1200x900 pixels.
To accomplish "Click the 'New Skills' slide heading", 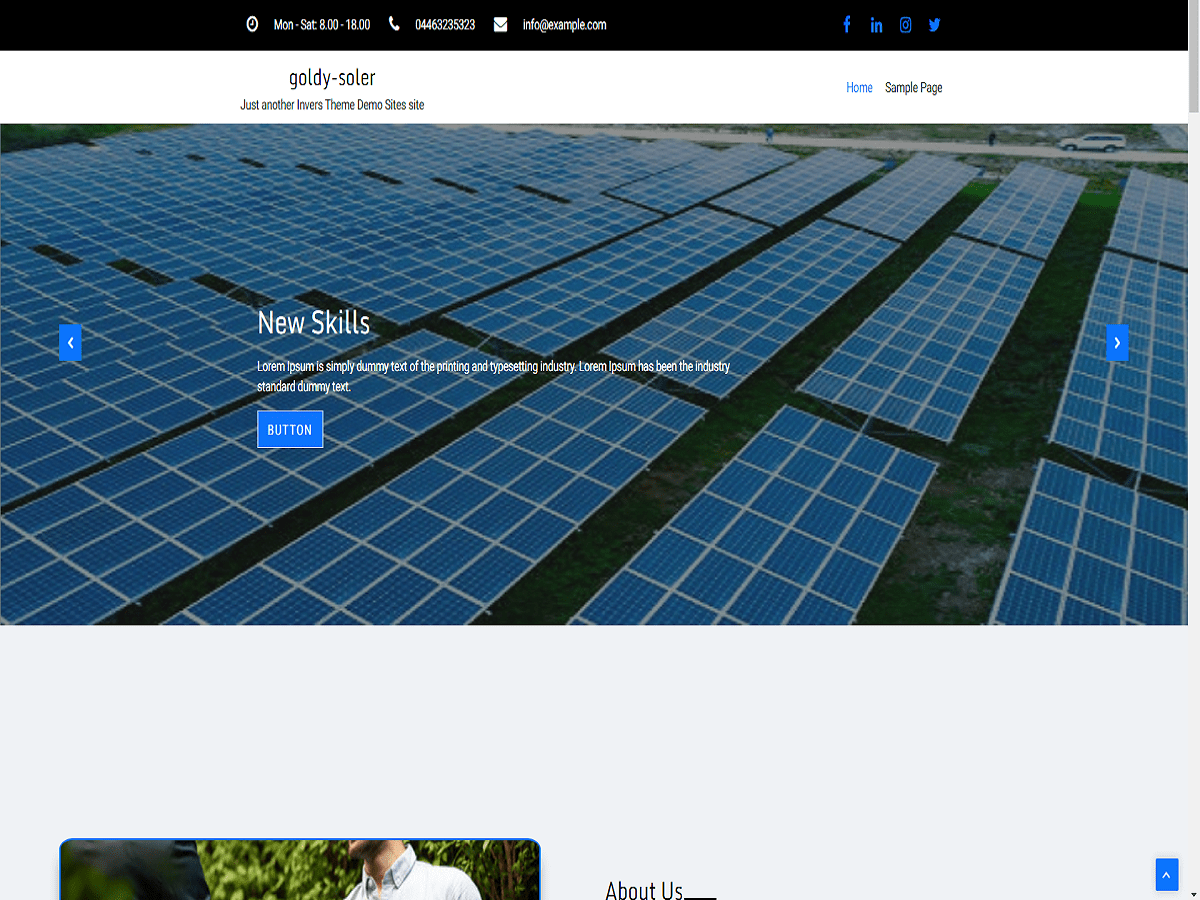I will 314,322.
